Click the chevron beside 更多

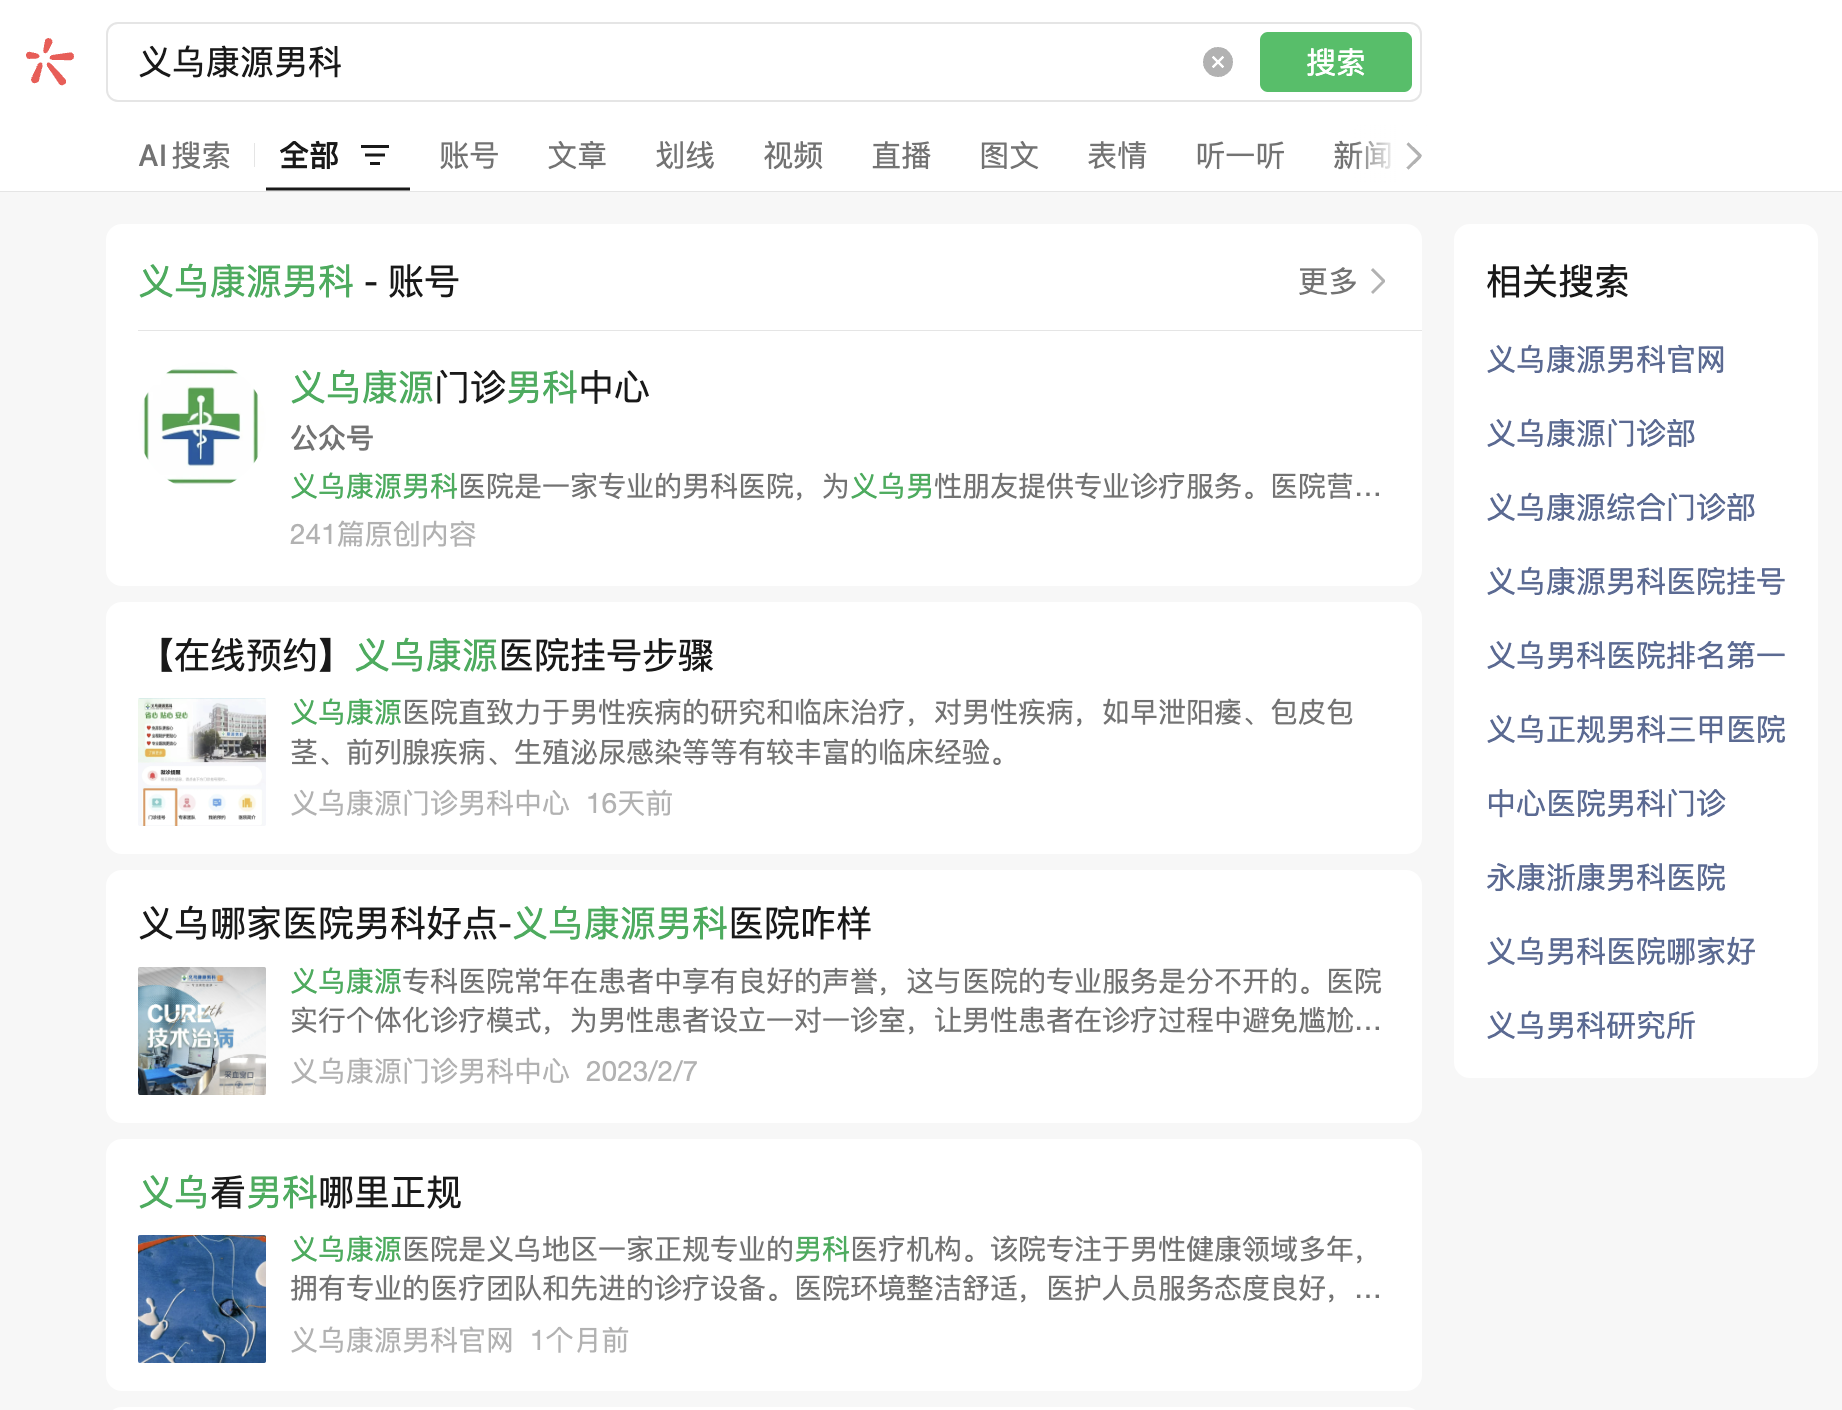pos(1378,281)
